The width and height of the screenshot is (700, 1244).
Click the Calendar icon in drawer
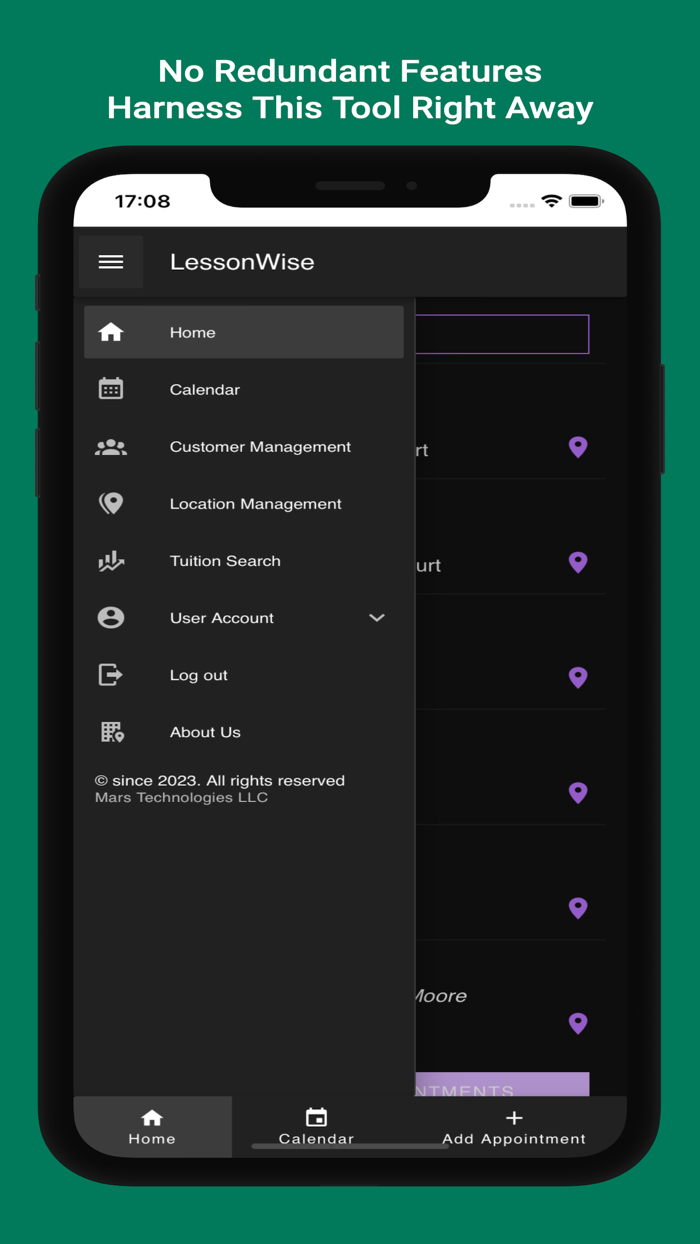tap(111, 389)
